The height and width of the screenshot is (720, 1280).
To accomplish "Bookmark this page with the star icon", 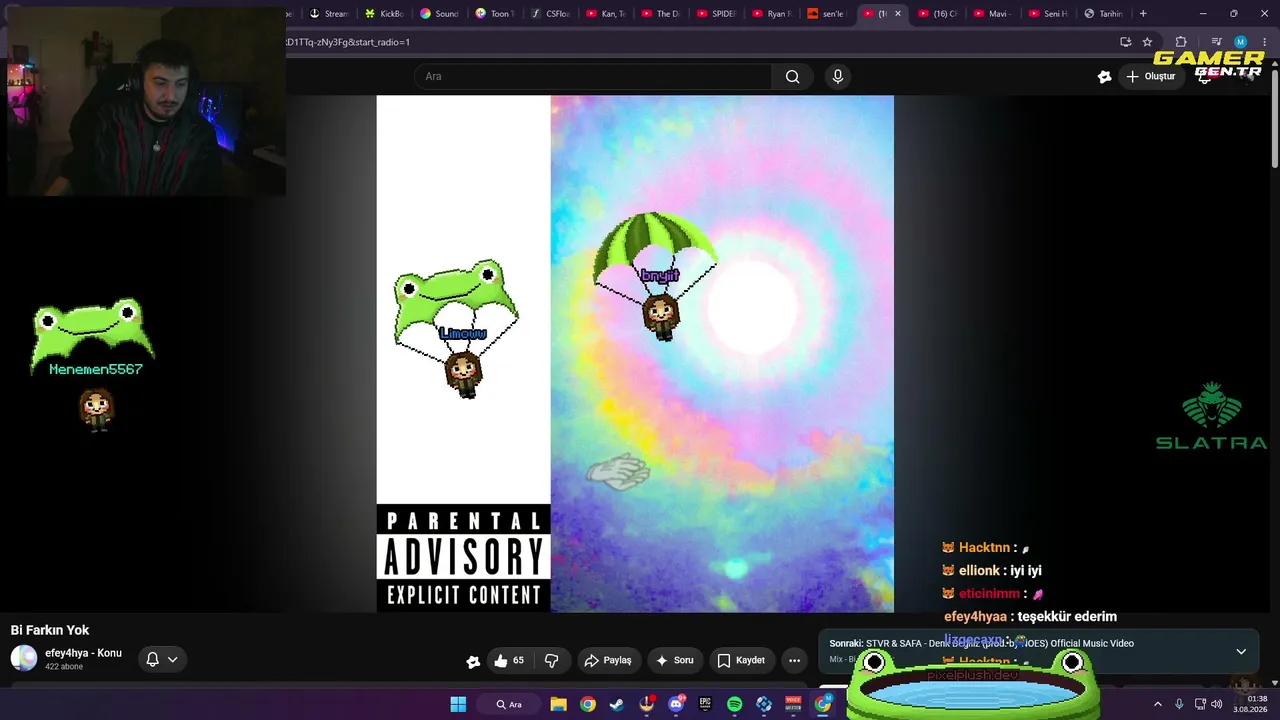I will pos(1147,42).
